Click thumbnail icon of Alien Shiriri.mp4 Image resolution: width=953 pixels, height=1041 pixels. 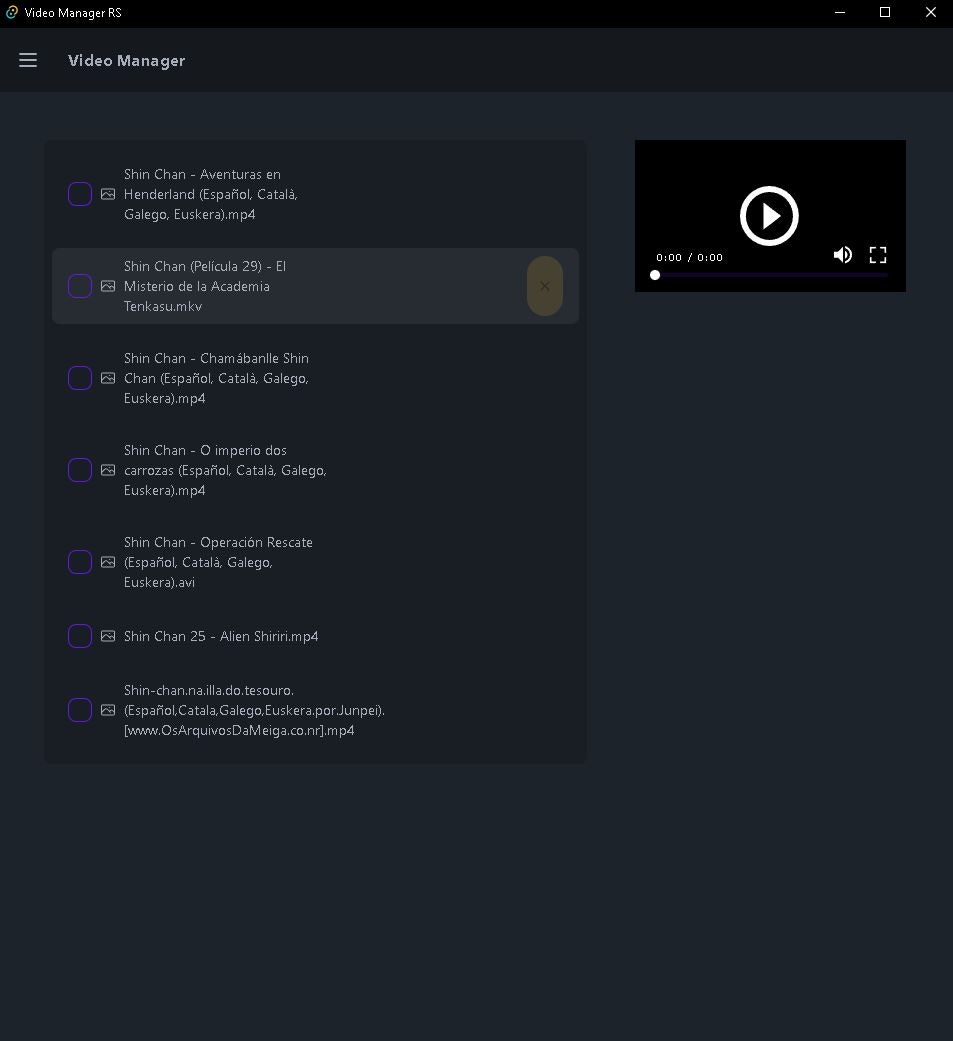108,636
